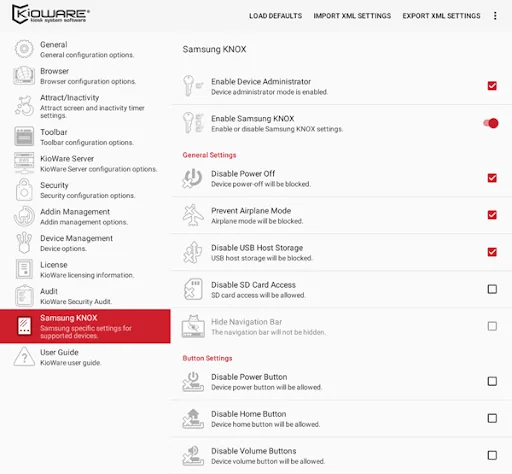Toggle the Enable Samsung KNOX switch

click(x=491, y=123)
